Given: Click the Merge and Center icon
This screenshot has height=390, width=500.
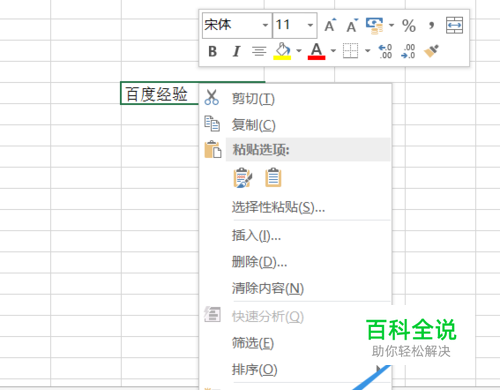Looking at the screenshot, I should [x=455, y=25].
